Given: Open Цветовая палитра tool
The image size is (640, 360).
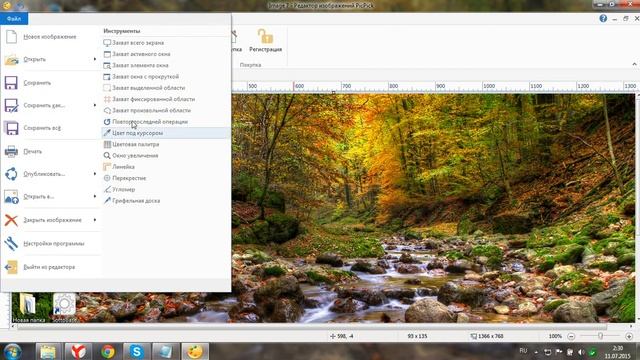Looking at the screenshot, I should pyautogui.click(x=165, y=144).
